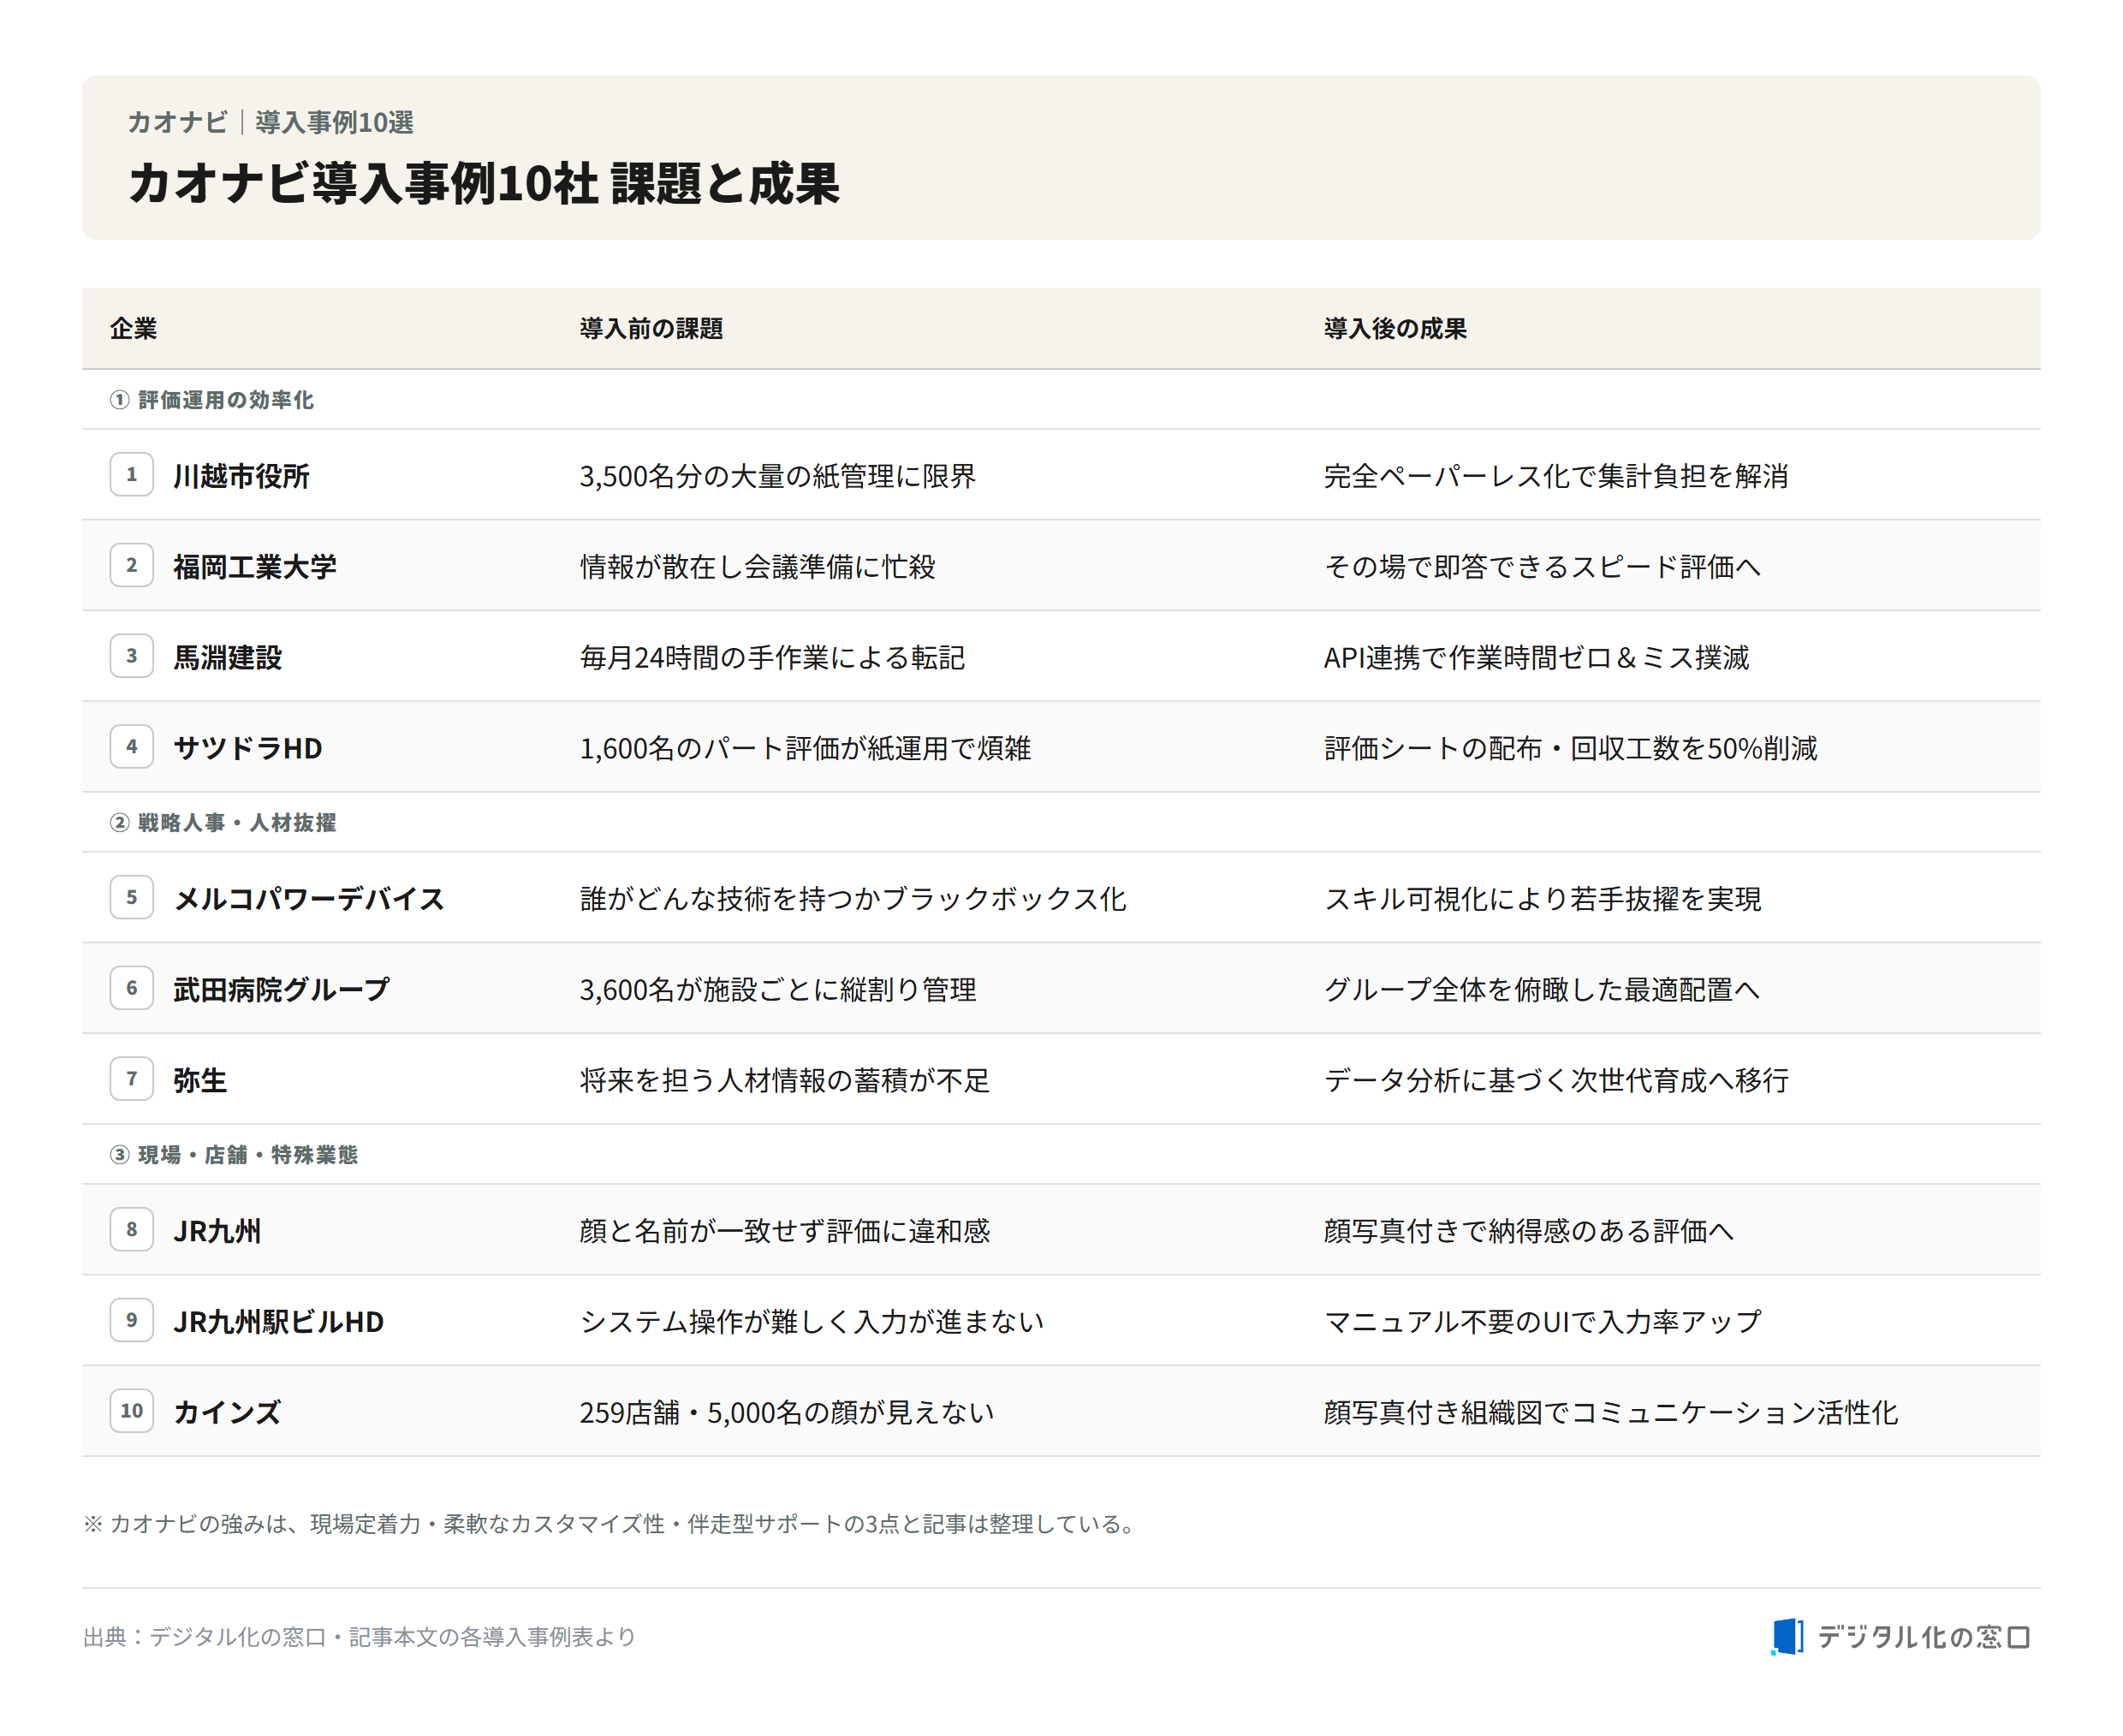Select the cell 1,600名のパート評価が紙運用で煩雑
The image size is (2123, 1736).
(805, 748)
